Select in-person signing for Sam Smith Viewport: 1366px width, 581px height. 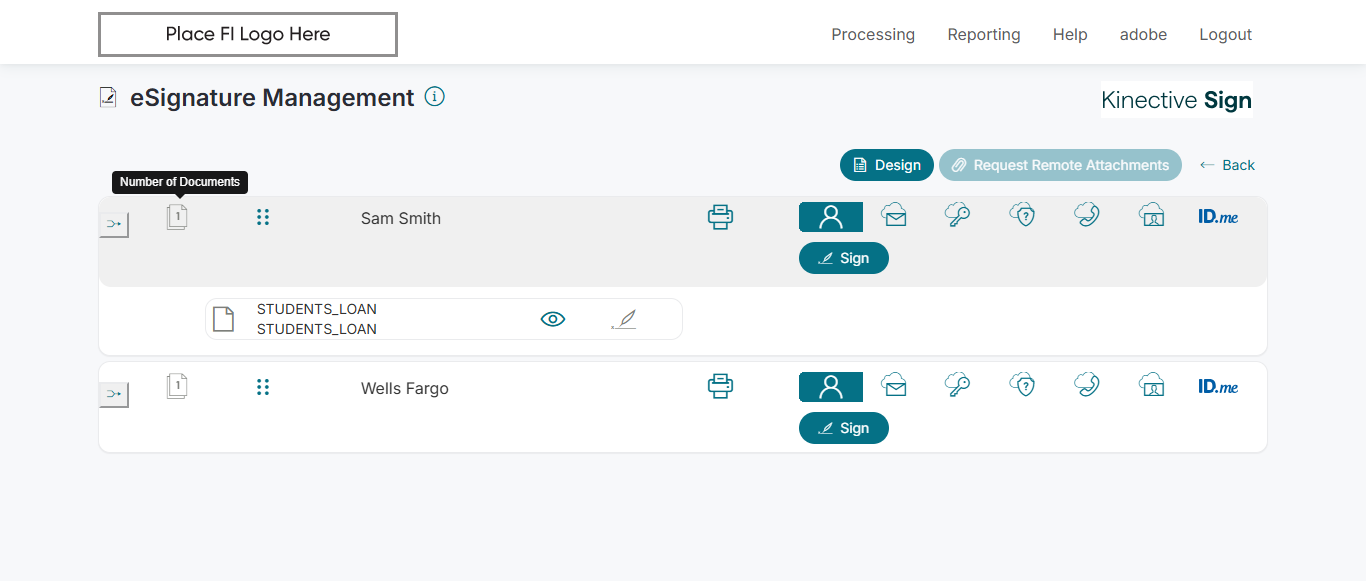830,217
